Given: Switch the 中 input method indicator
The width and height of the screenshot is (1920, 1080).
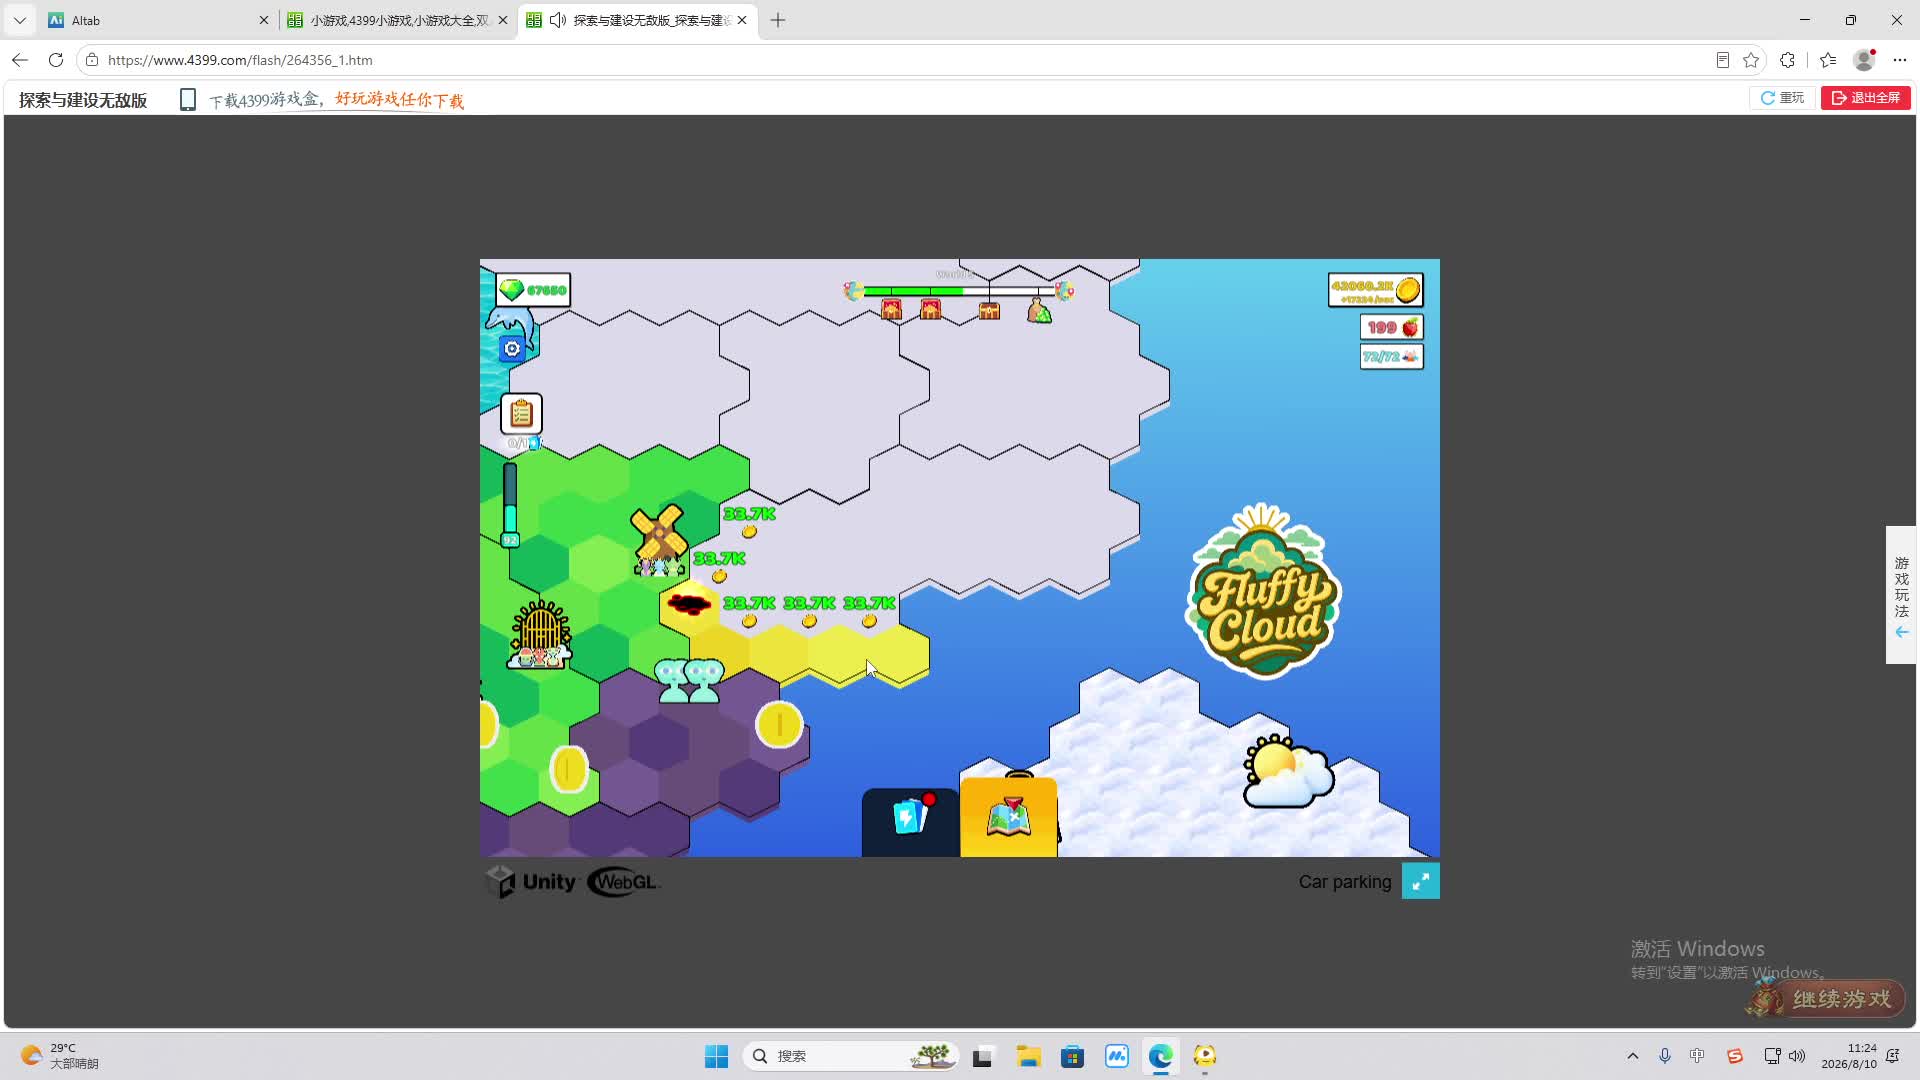Looking at the screenshot, I should click(x=1697, y=1056).
